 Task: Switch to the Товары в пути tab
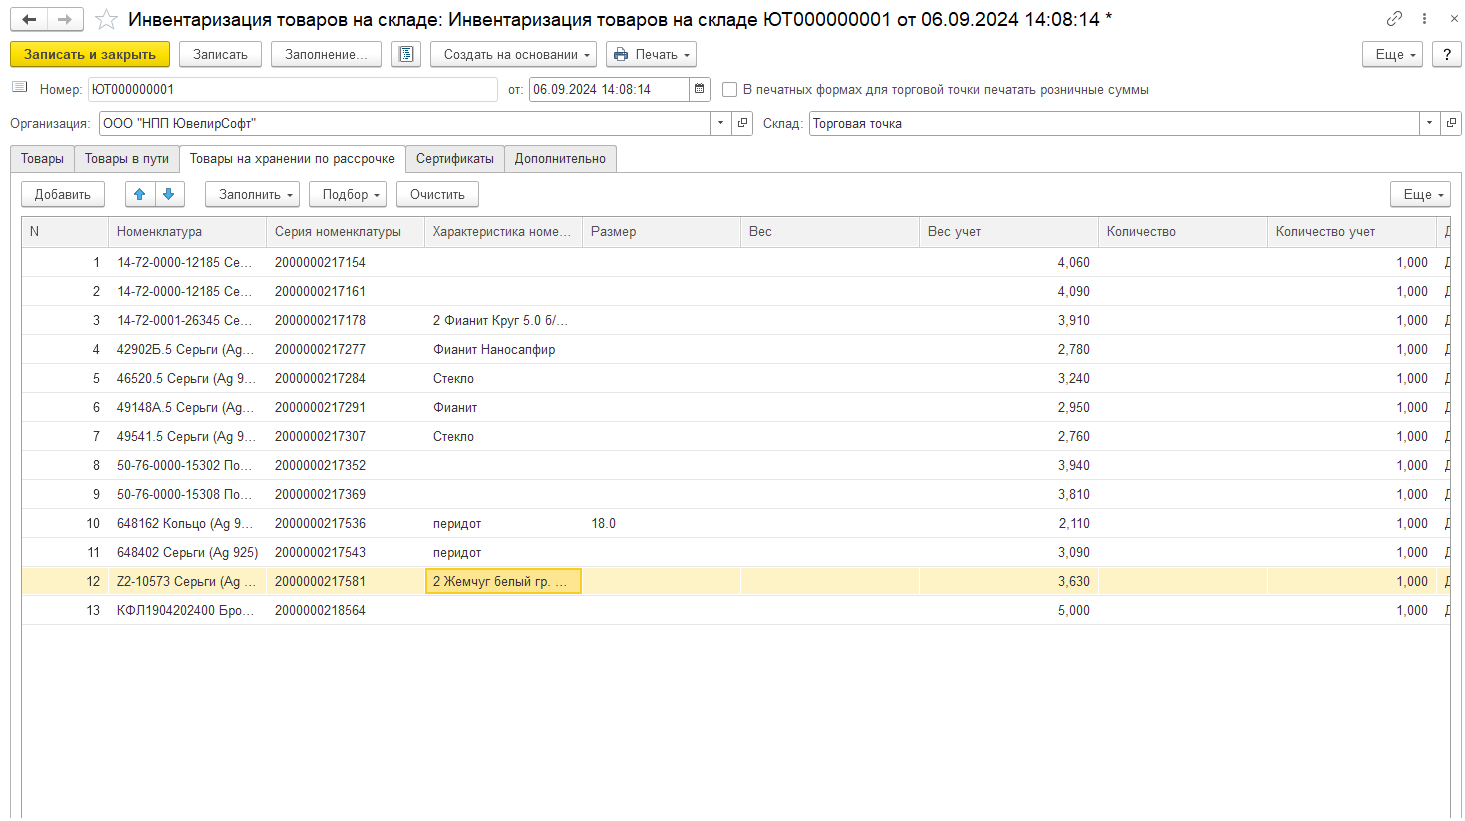coord(127,159)
